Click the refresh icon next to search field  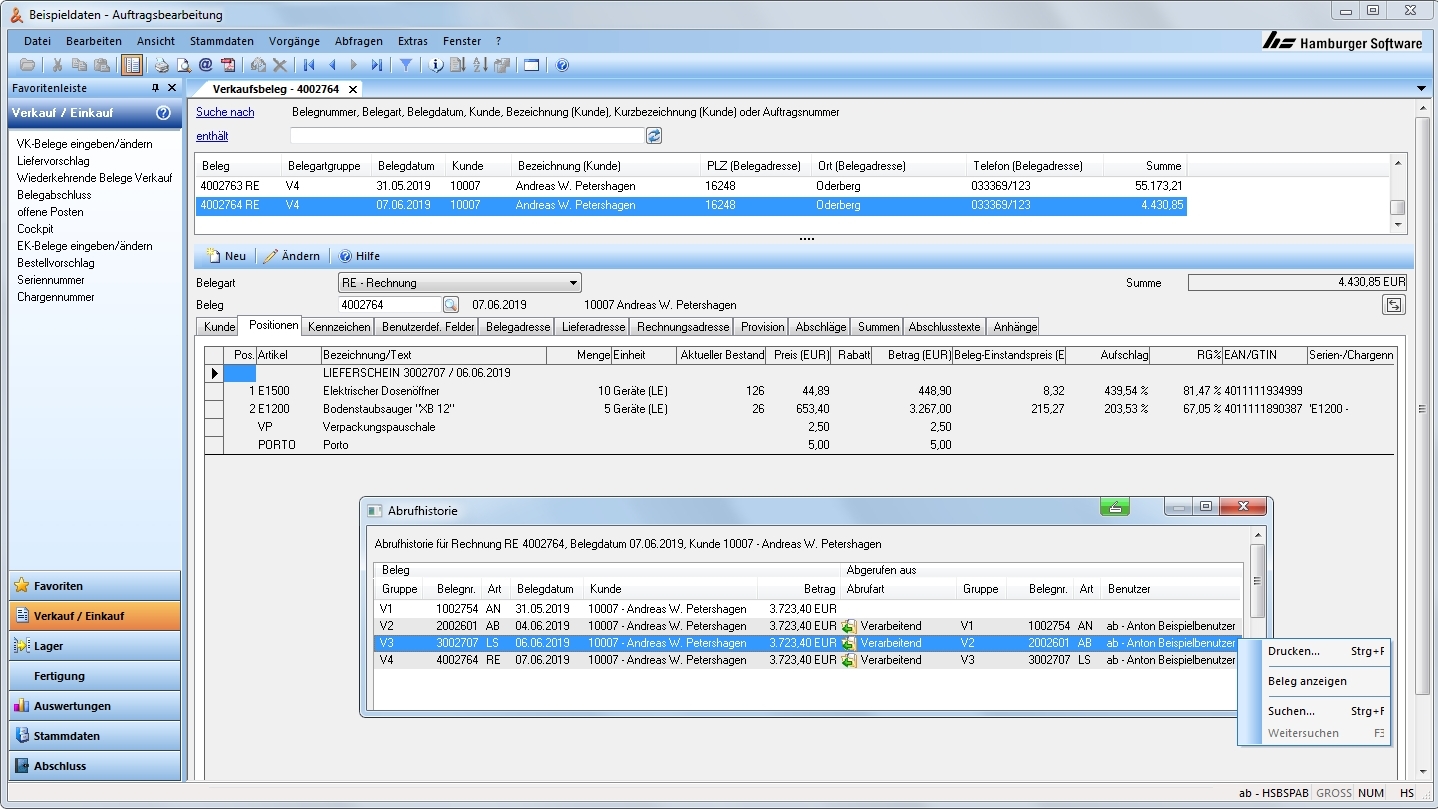pos(654,136)
